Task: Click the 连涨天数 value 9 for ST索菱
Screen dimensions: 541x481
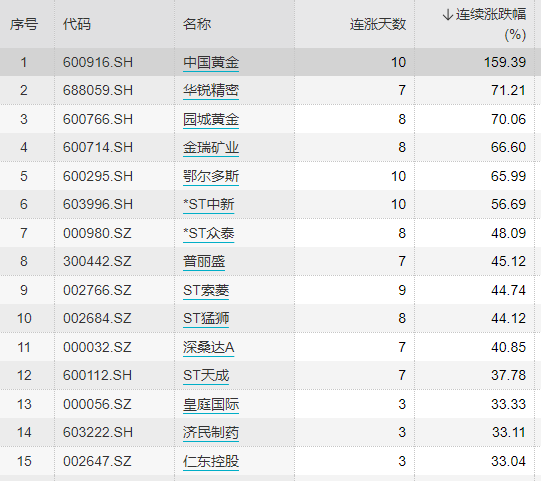Action: (402, 290)
